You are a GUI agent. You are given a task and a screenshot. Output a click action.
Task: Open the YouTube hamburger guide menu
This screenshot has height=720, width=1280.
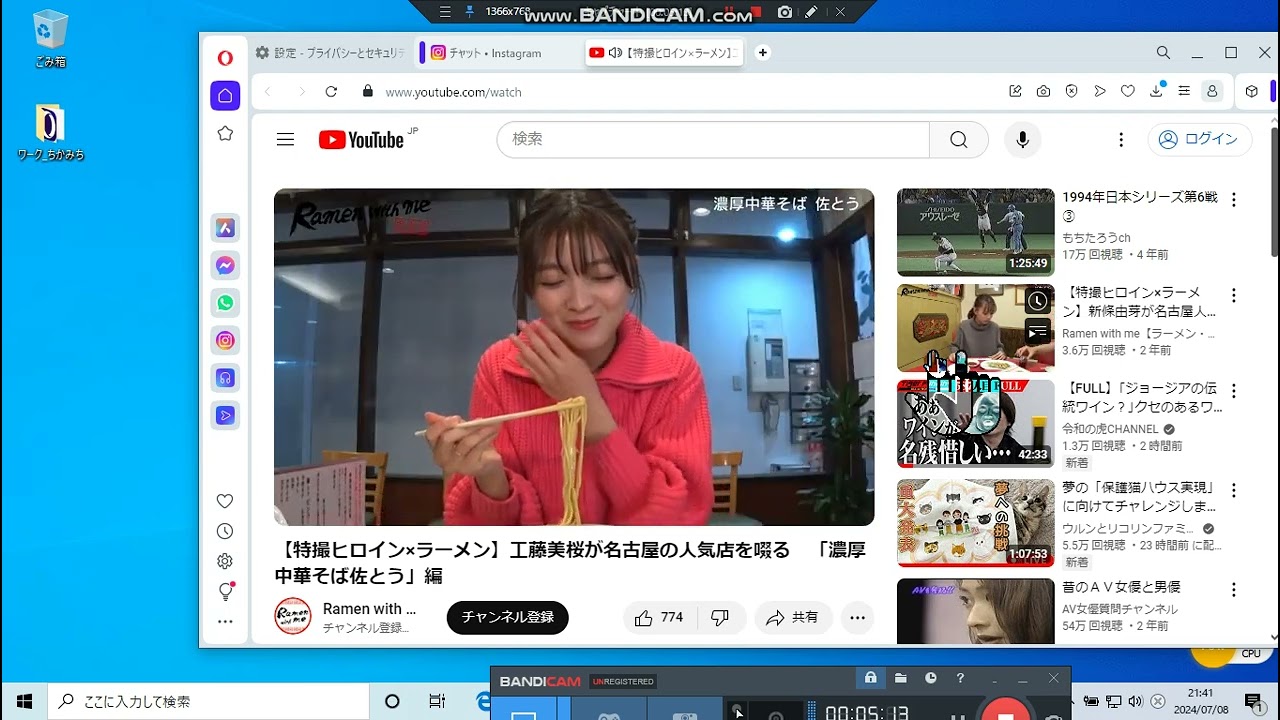coord(285,140)
